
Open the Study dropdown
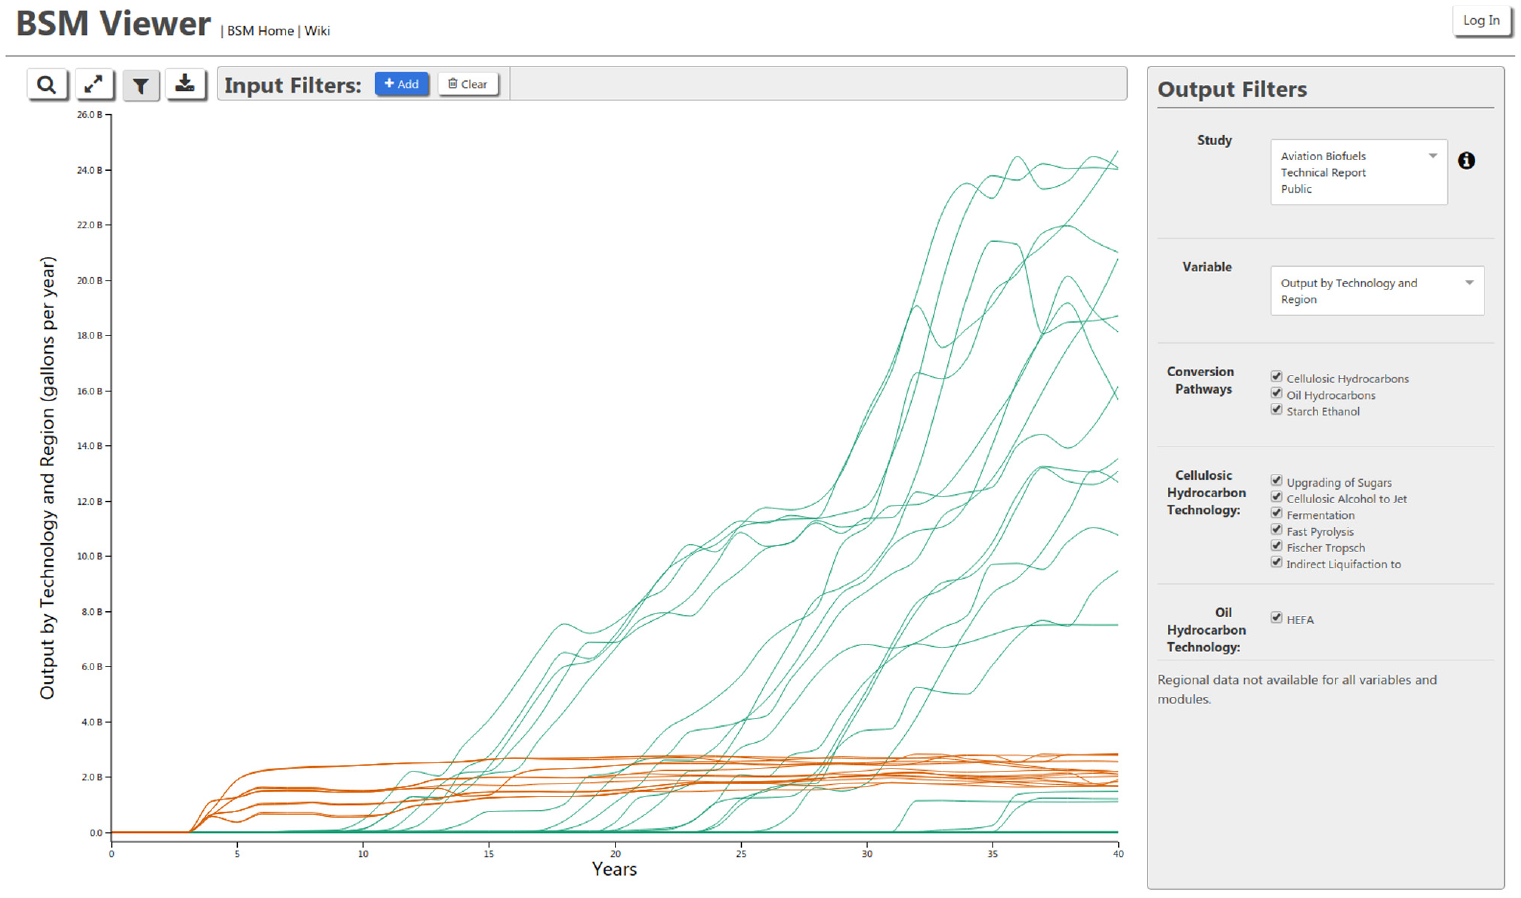(1358, 172)
